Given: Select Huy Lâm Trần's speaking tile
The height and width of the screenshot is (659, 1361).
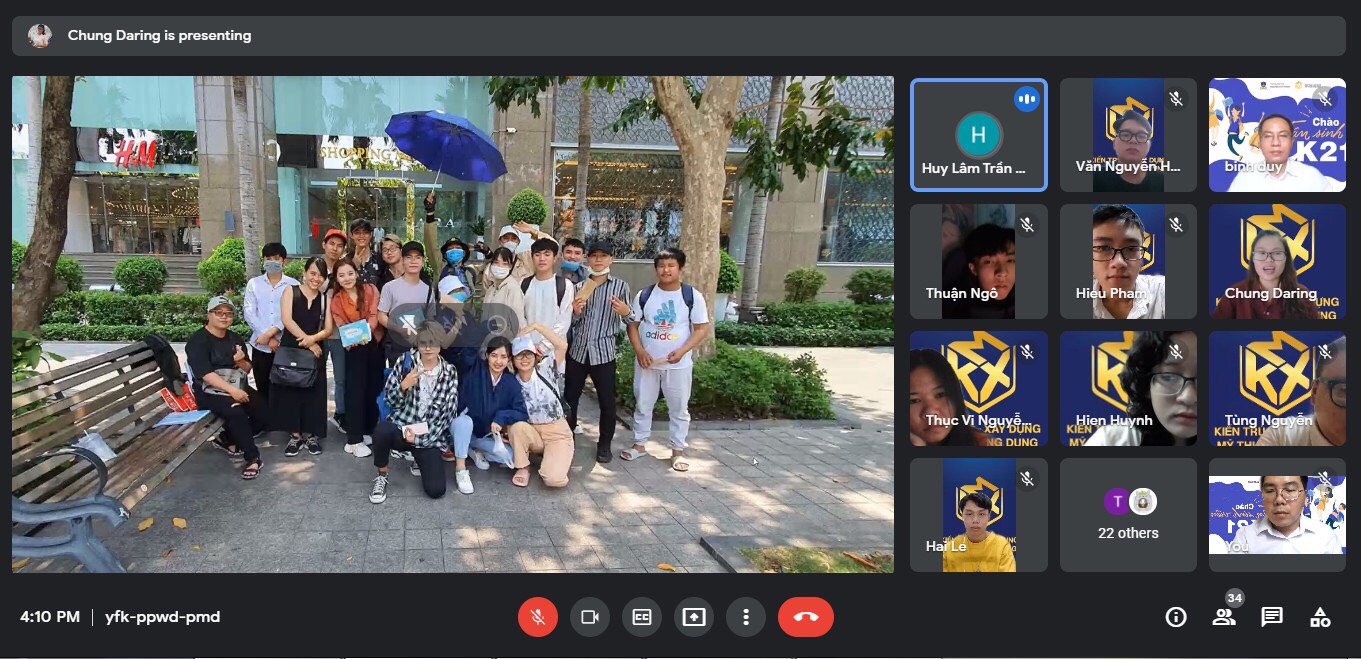Looking at the screenshot, I should (x=979, y=135).
